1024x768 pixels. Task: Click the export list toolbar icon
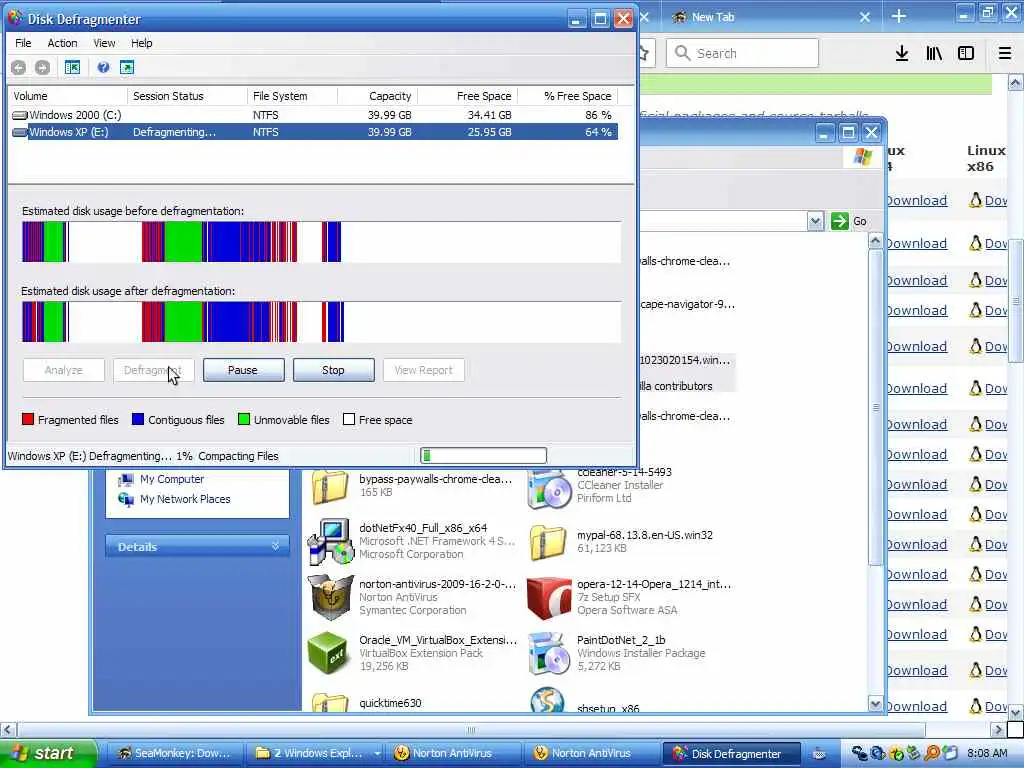click(x=127, y=67)
